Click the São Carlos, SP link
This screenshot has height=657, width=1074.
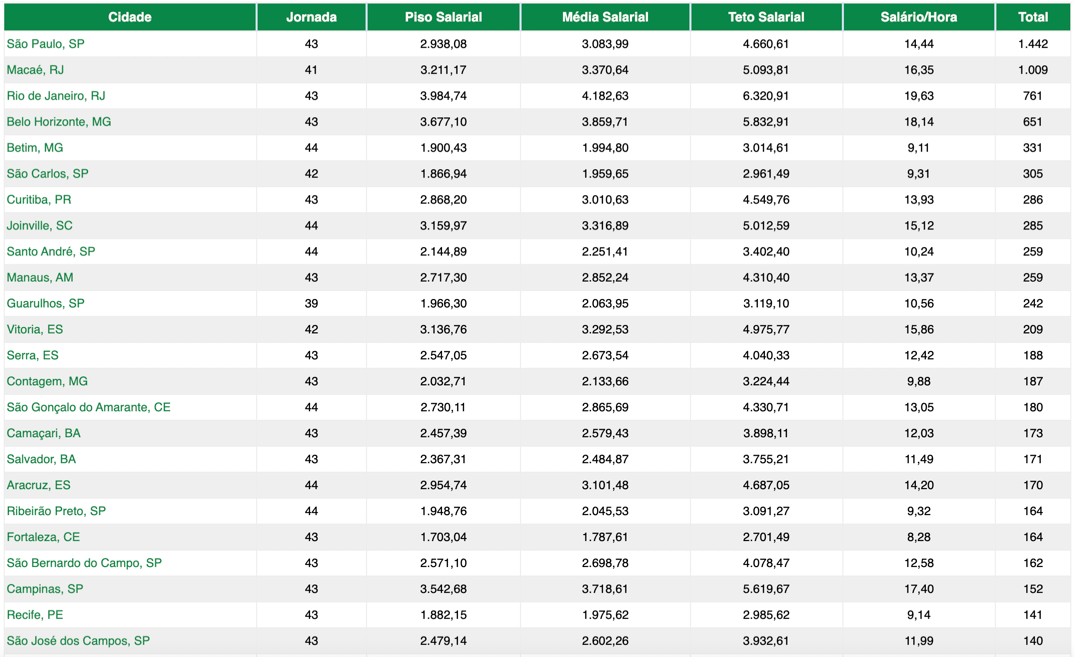(47, 174)
